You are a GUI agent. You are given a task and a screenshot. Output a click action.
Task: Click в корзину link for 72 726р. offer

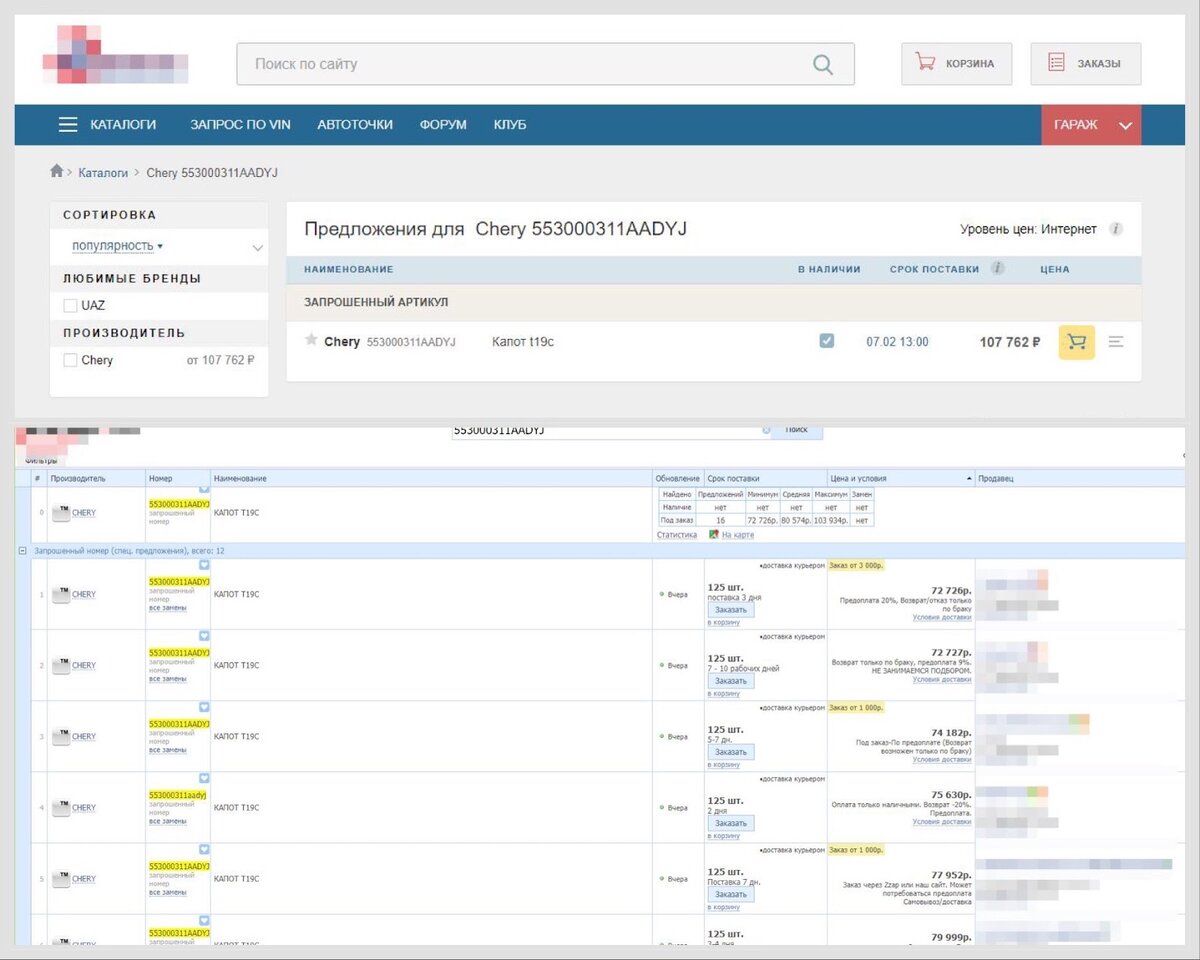click(x=724, y=622)
